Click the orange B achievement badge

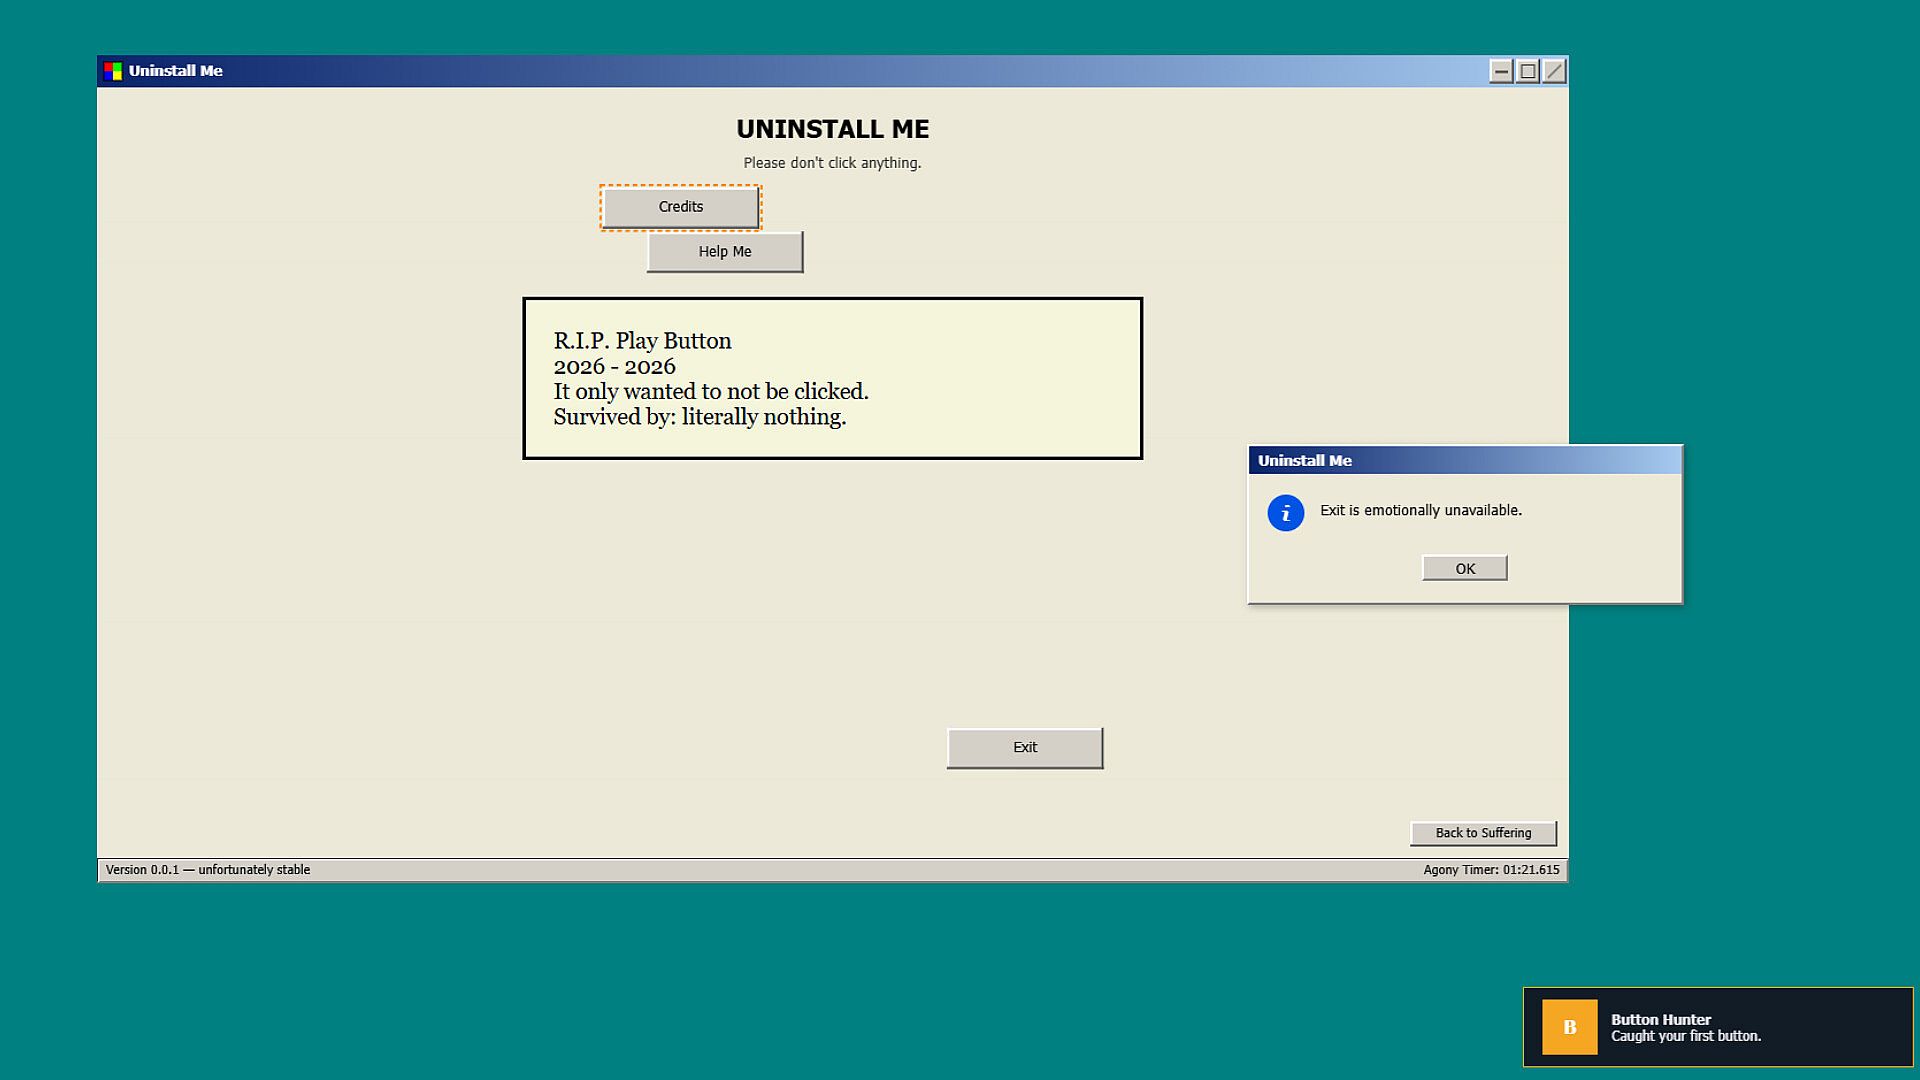[1570, 1027]
